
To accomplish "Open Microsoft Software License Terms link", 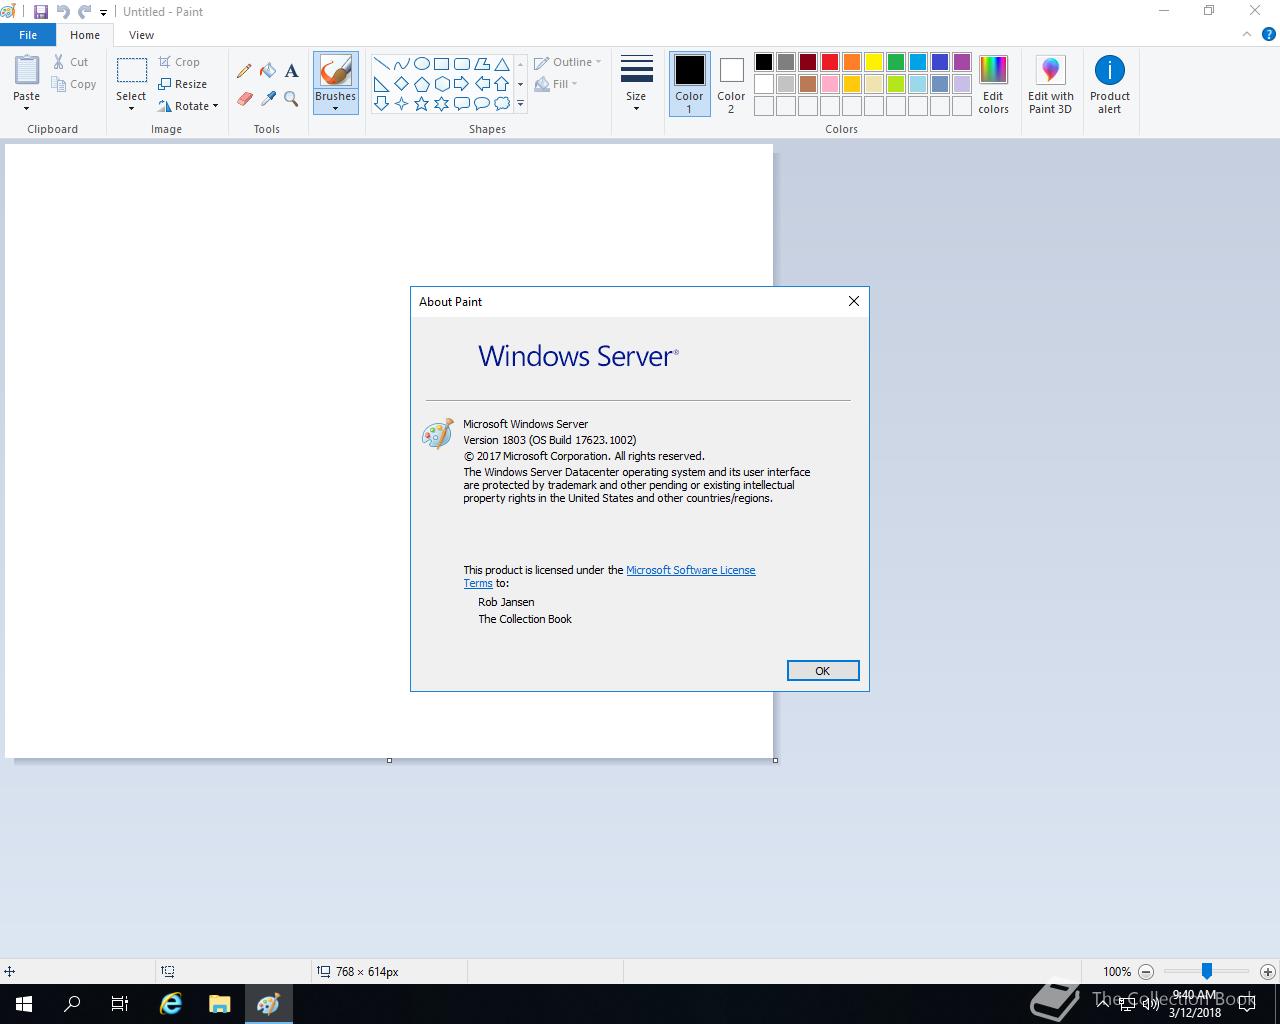I will [691, 570].
